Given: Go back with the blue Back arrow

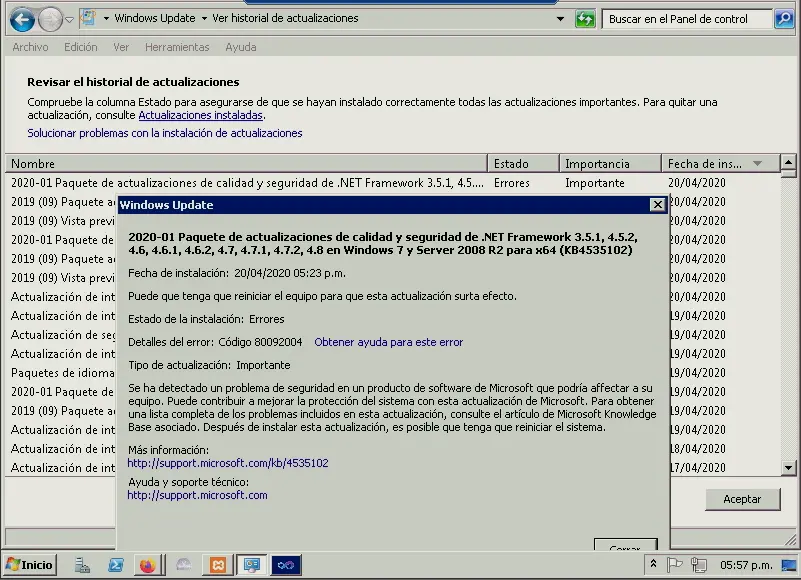Looking at the screenshot, I should [22, 20].
